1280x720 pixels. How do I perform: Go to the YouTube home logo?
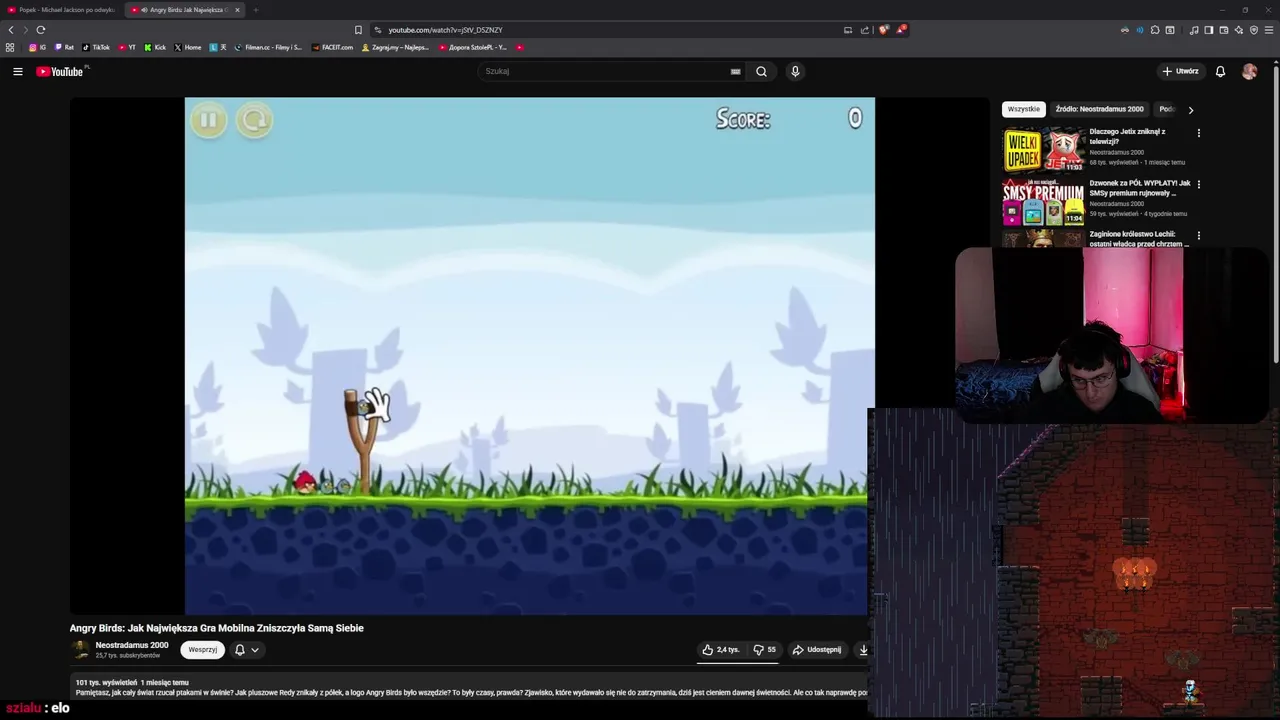[x=61, y=71]
